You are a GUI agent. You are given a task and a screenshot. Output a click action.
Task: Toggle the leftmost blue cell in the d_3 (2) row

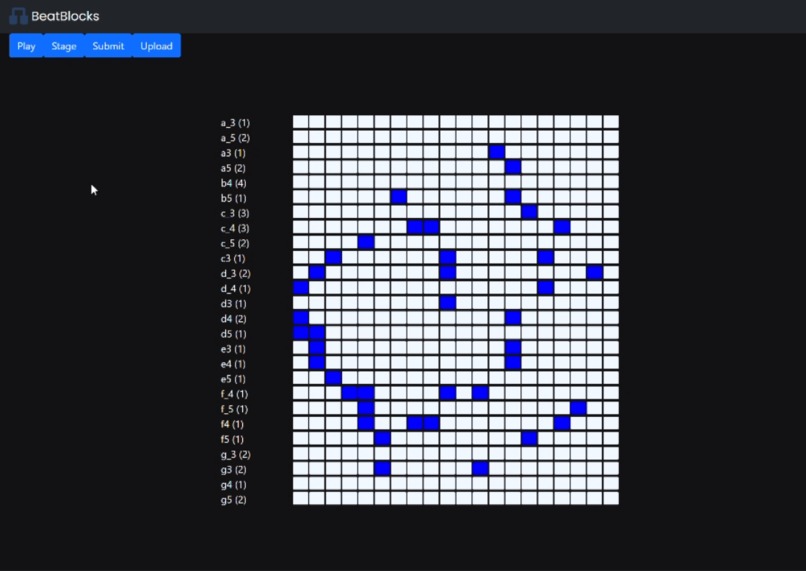pos(317,272)
